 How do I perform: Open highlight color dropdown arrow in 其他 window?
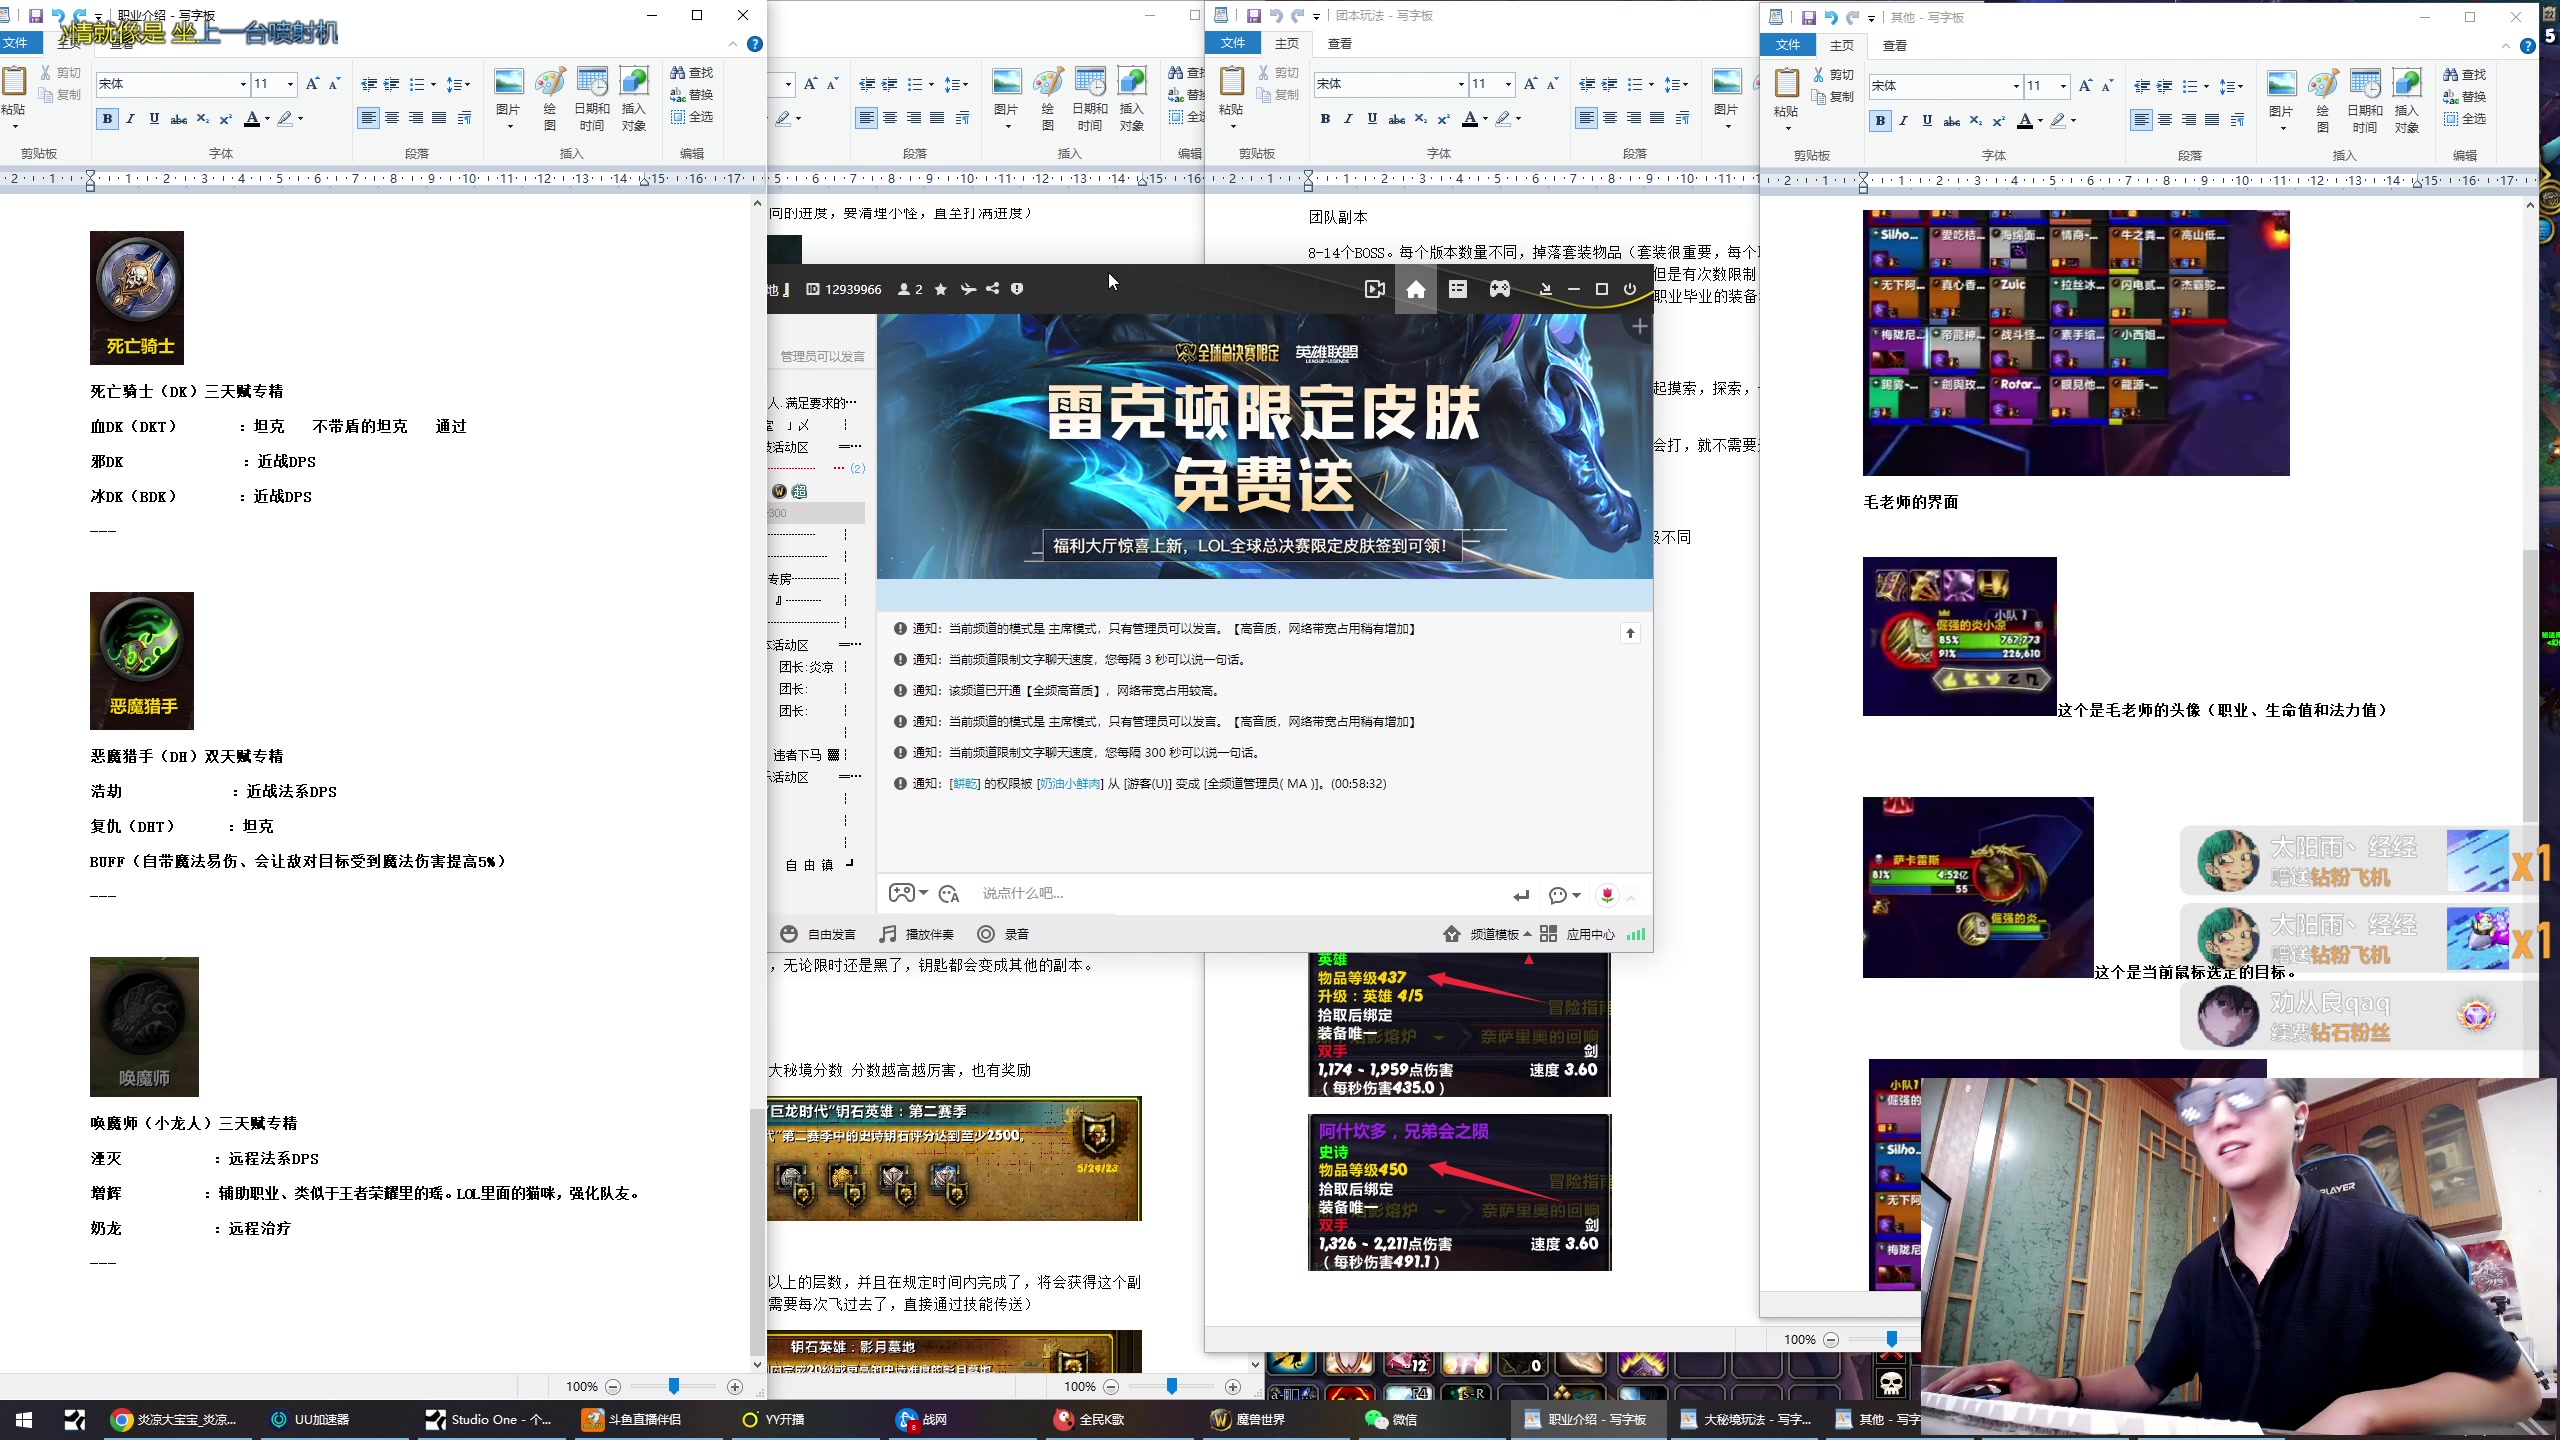[x=2073, y=121]
